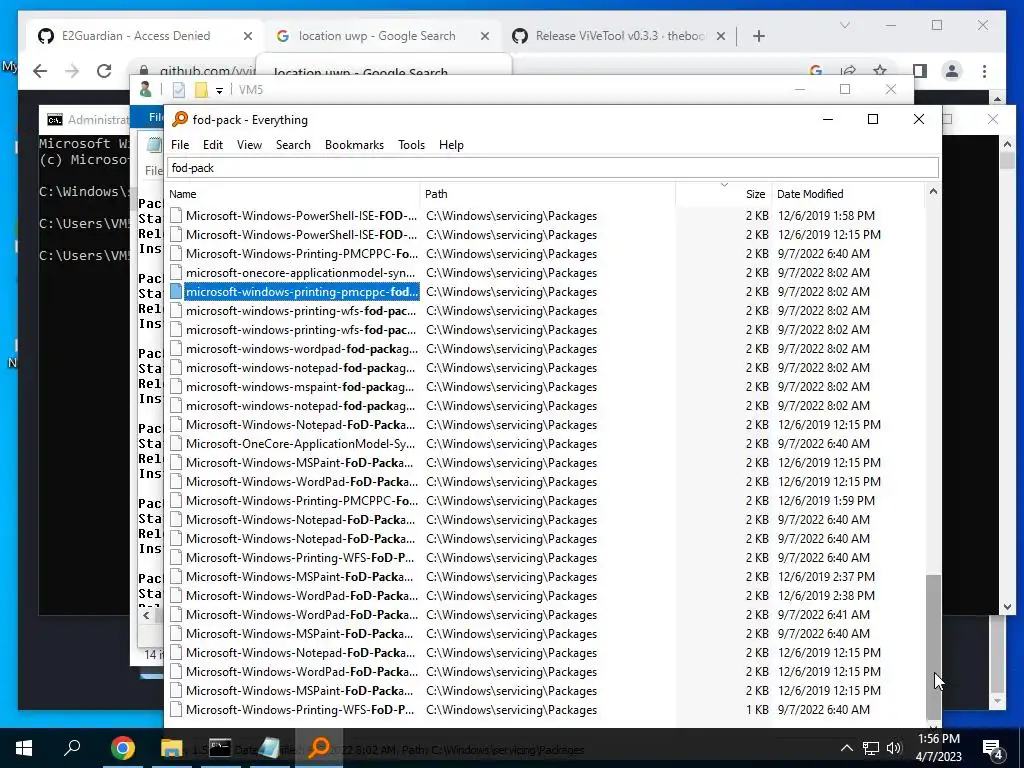Open network status tray icon
The image size is (1024, 768).
pos(871,748)
